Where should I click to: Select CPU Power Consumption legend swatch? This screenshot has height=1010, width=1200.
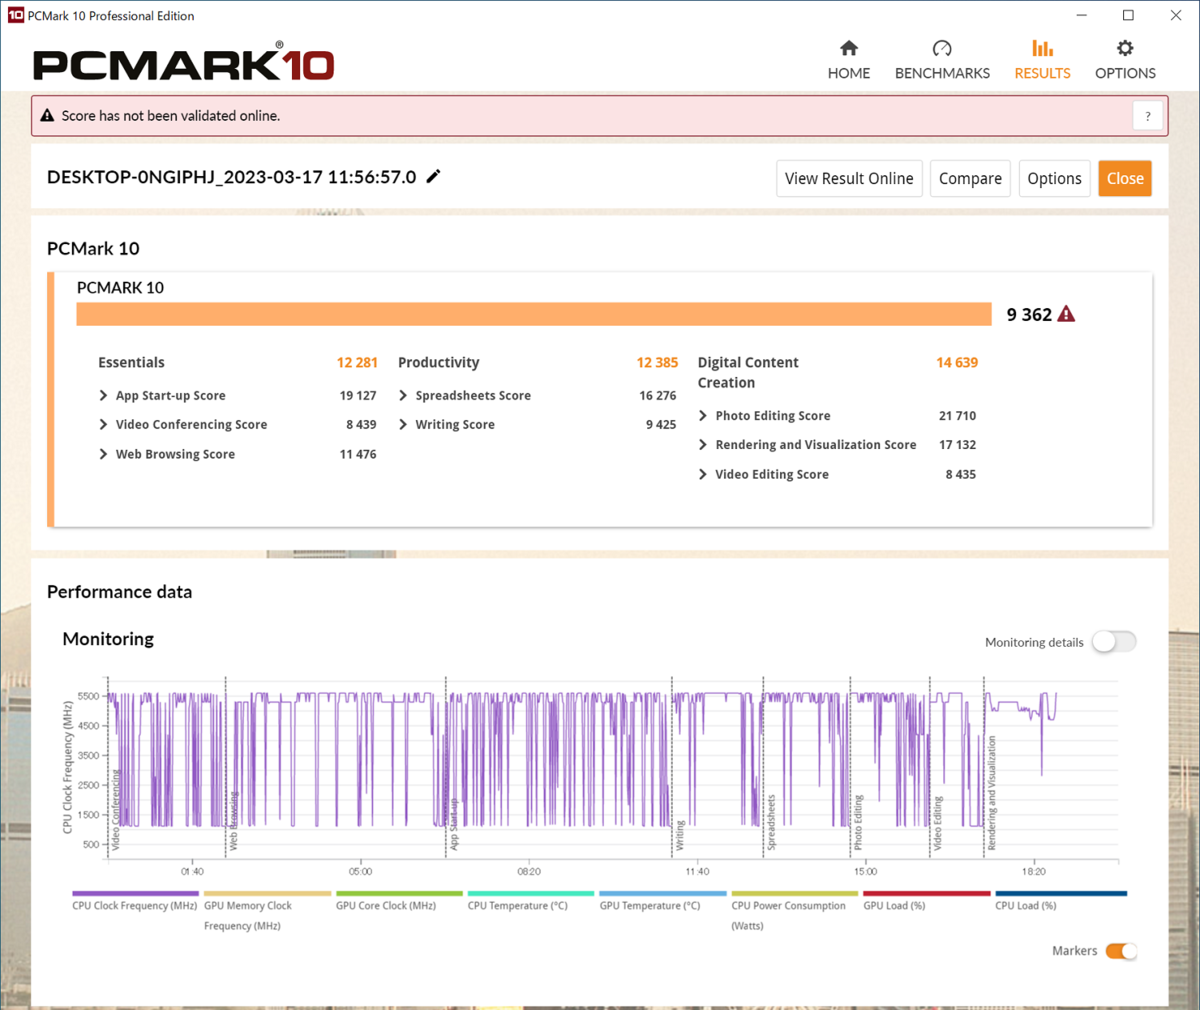[x=795, y=893]
